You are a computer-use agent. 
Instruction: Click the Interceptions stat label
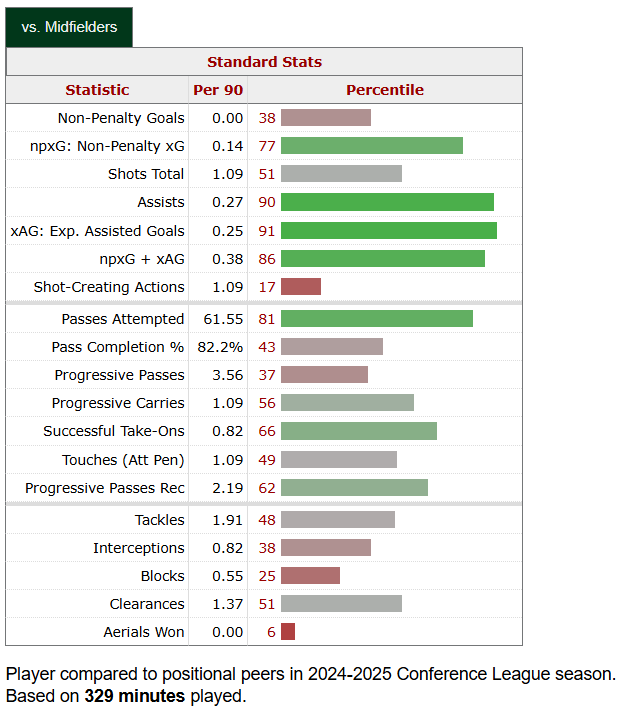tap(138, 548)
